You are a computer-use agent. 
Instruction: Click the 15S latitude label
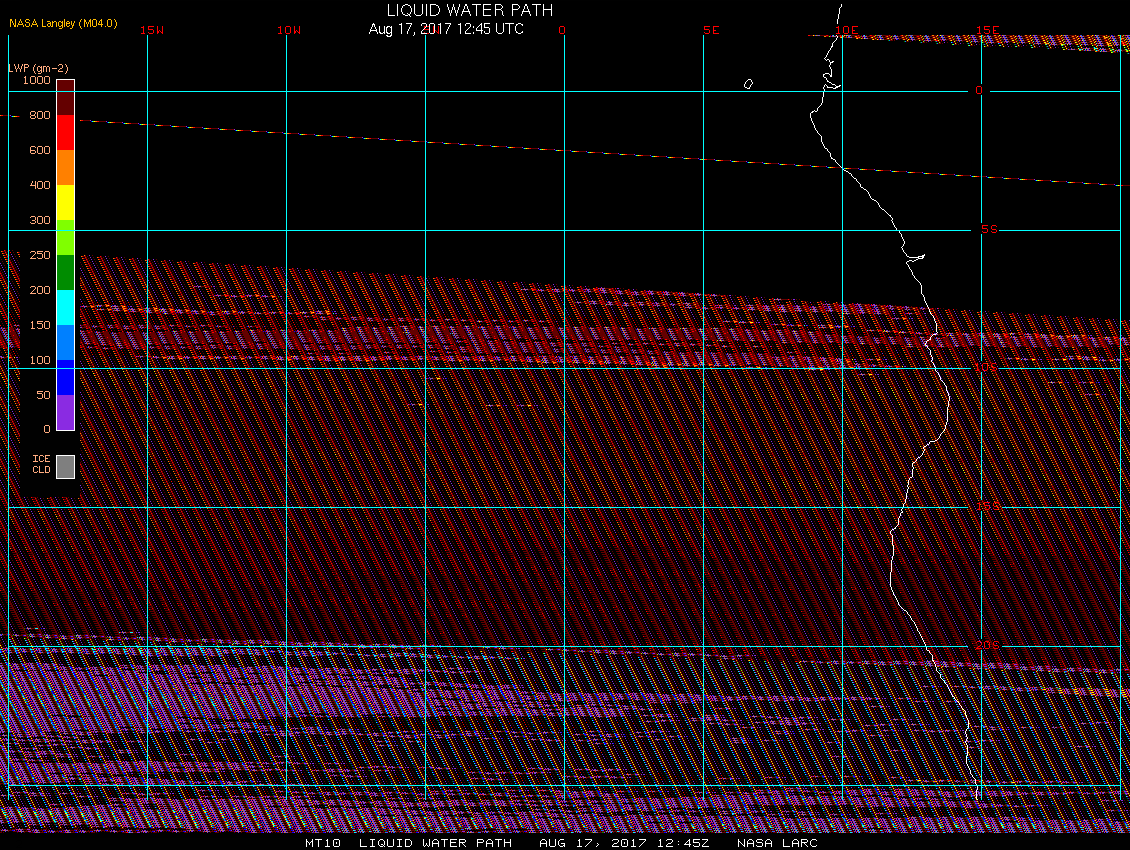pyautogui.click(x=988, y=506)
